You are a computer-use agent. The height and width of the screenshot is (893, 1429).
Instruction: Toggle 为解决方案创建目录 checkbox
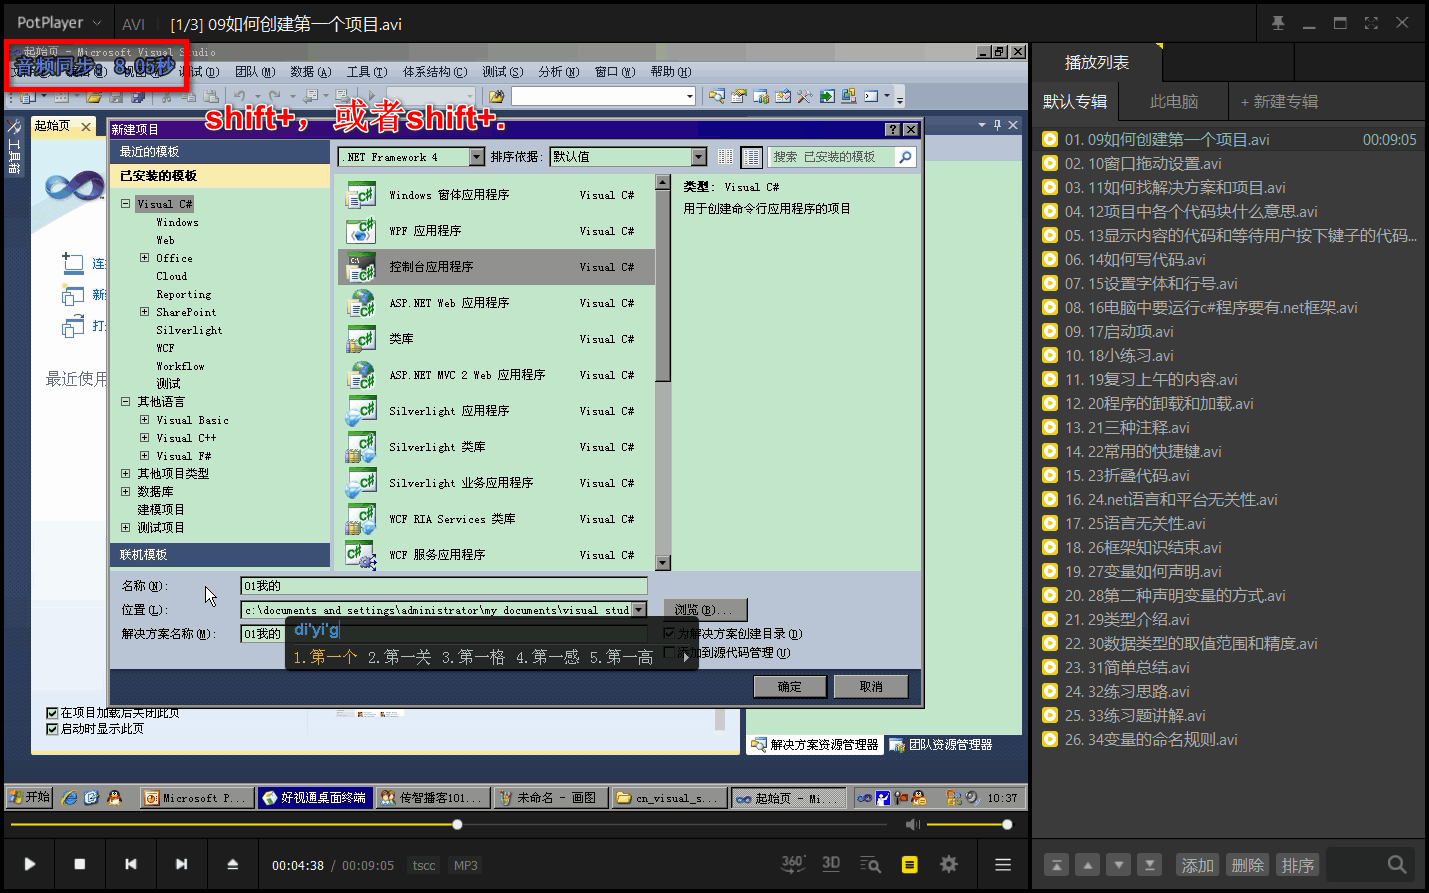670,633
